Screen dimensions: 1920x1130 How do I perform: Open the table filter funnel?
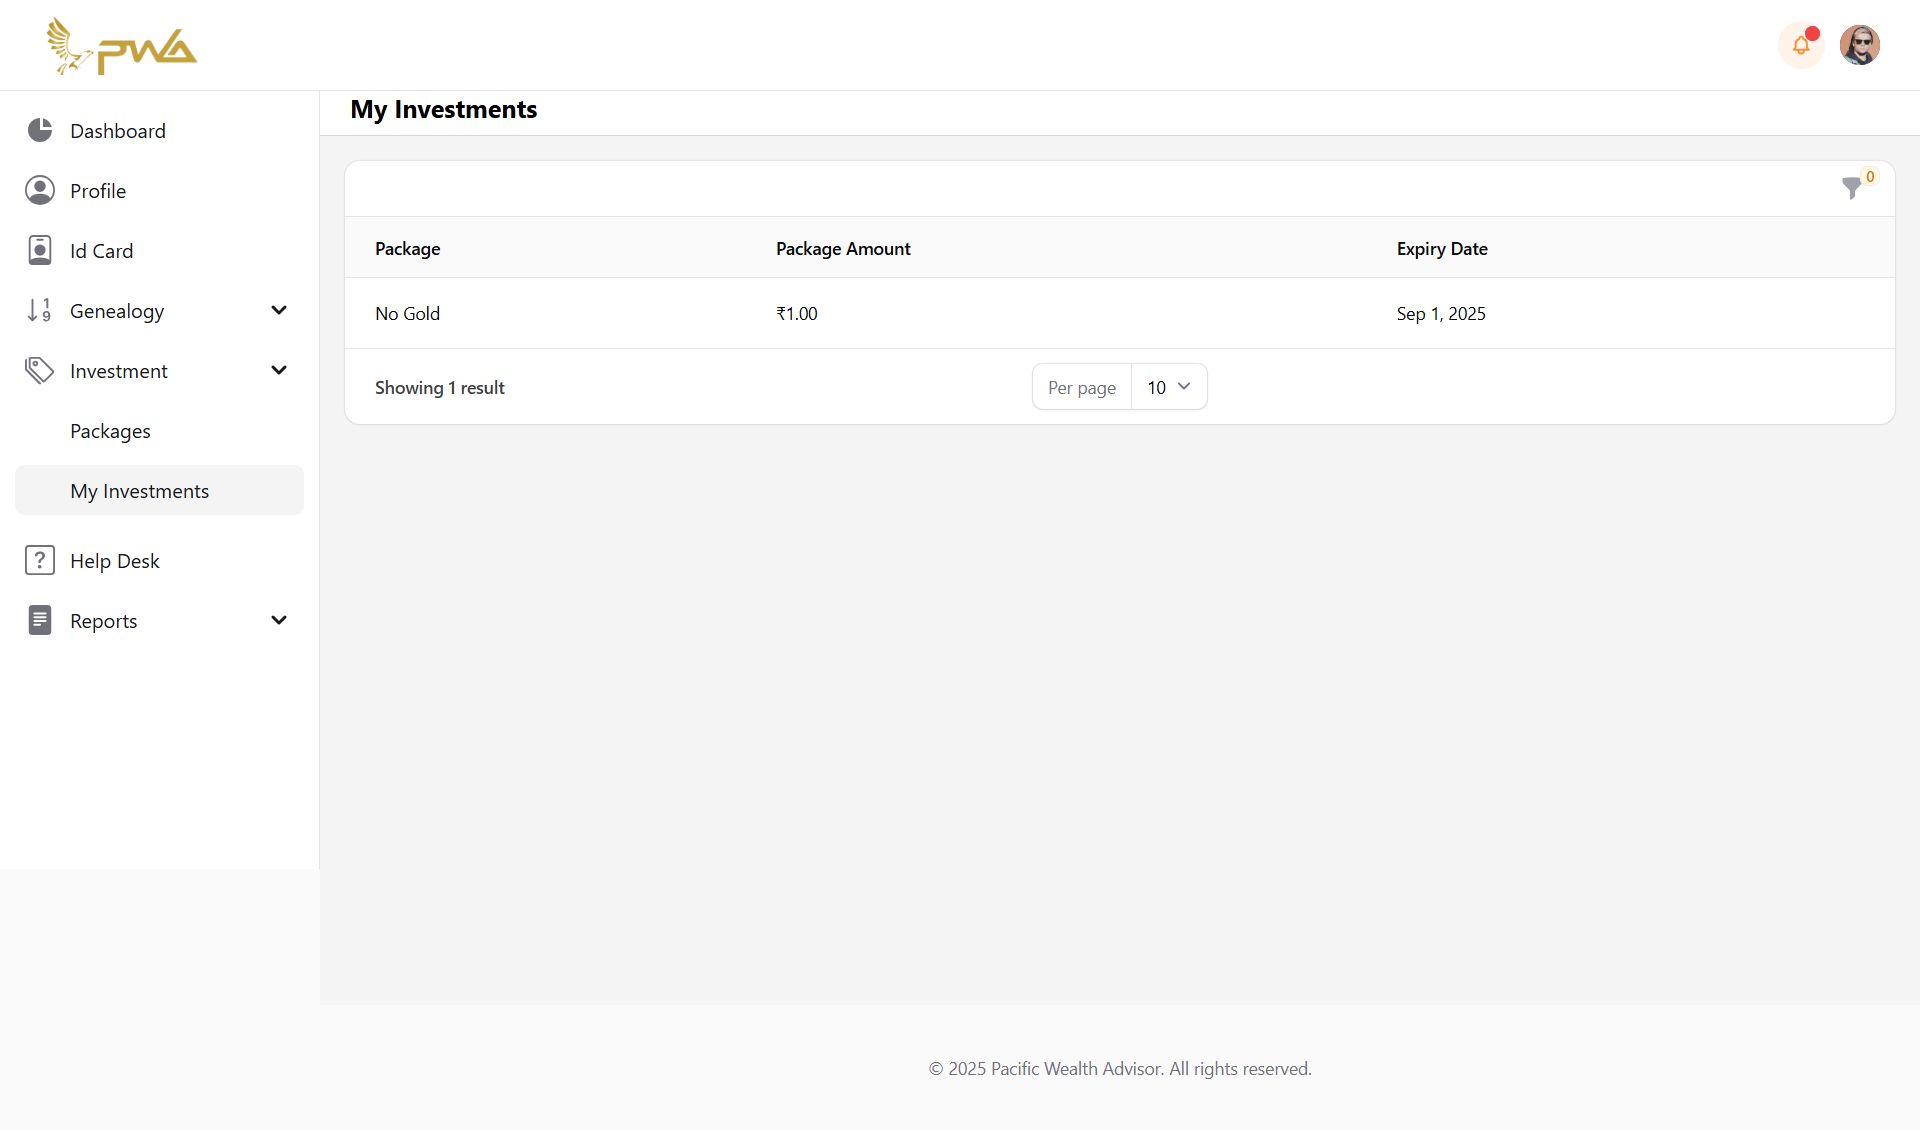tap(1851, 188)
